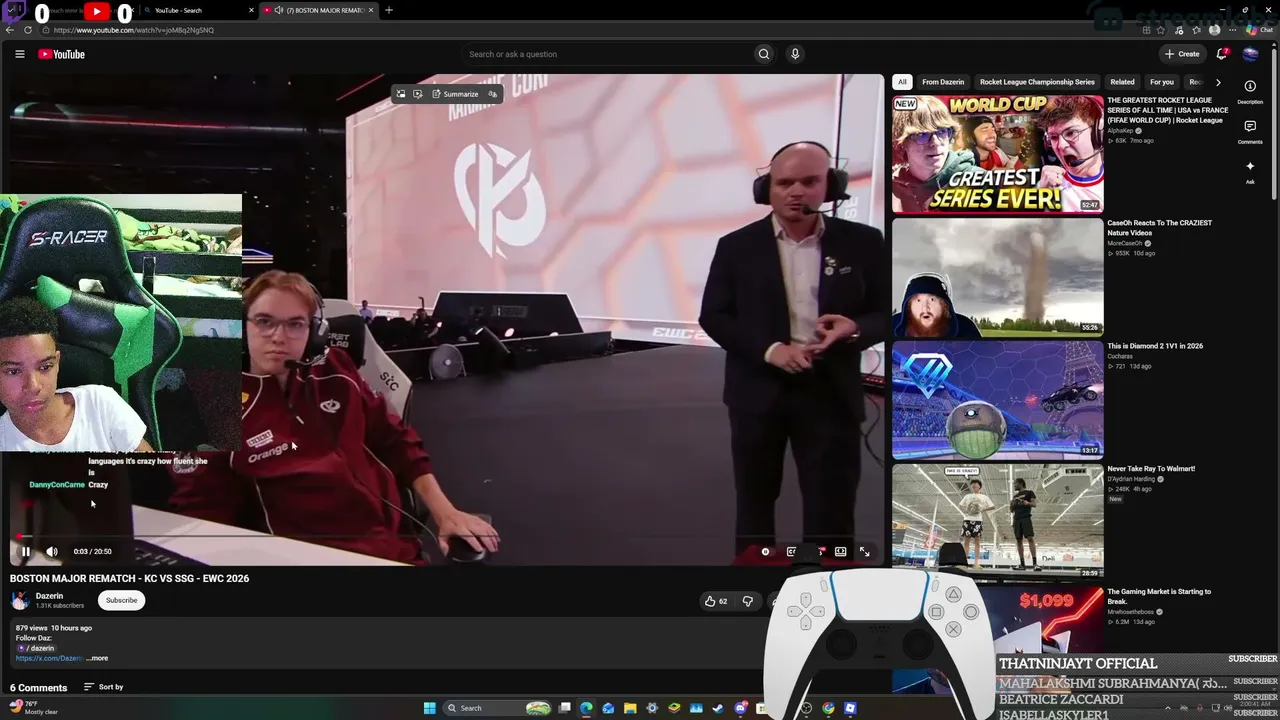The image size is (1280, 720).
Task: Open the Never Take Ray To Walmart thumbnail
Action: click(x=998, y=522)
